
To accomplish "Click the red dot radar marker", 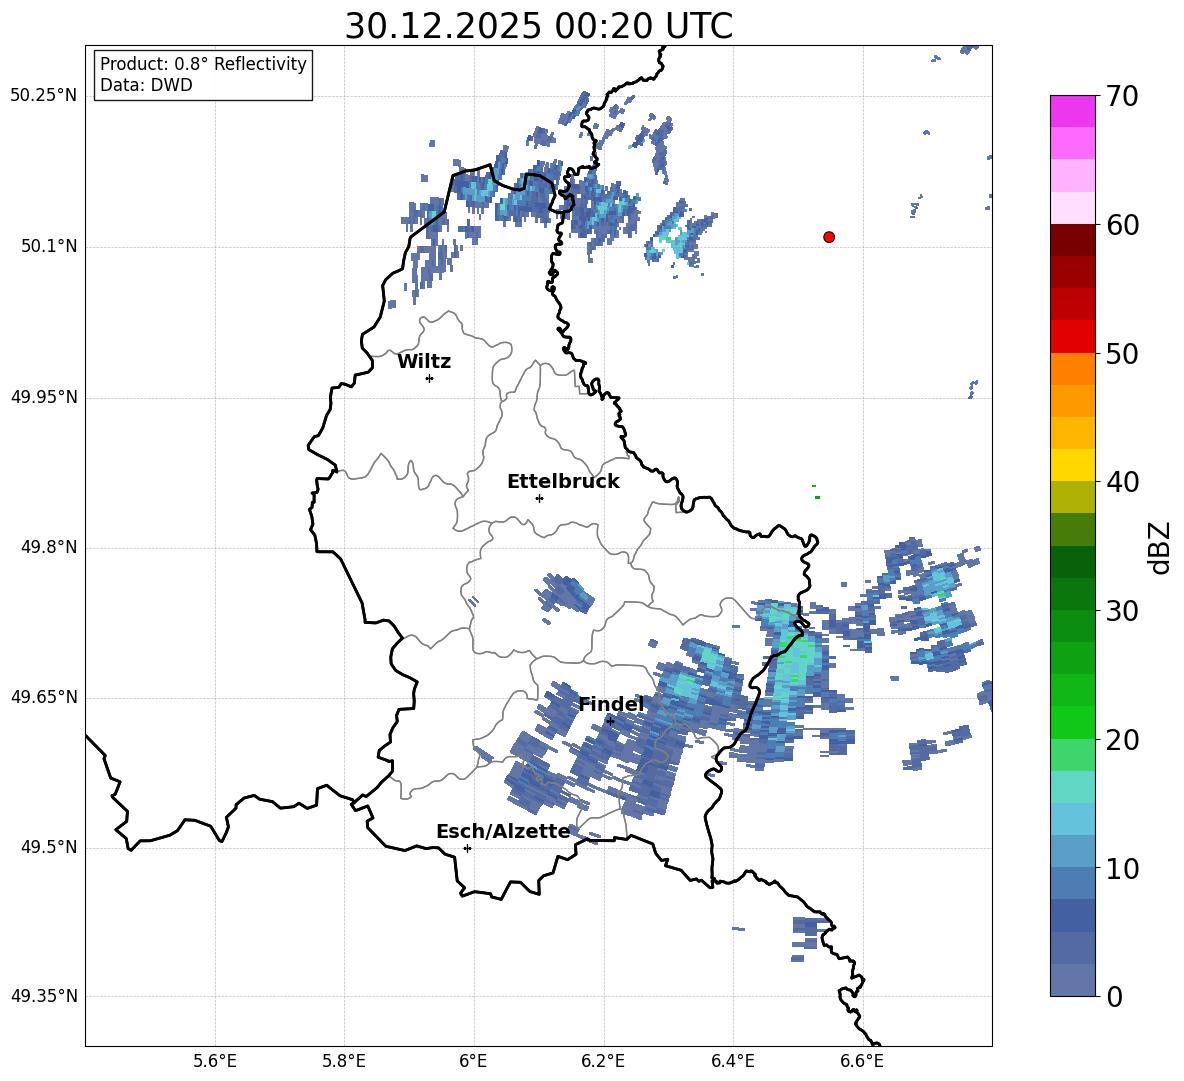I will tap(829, 237).
